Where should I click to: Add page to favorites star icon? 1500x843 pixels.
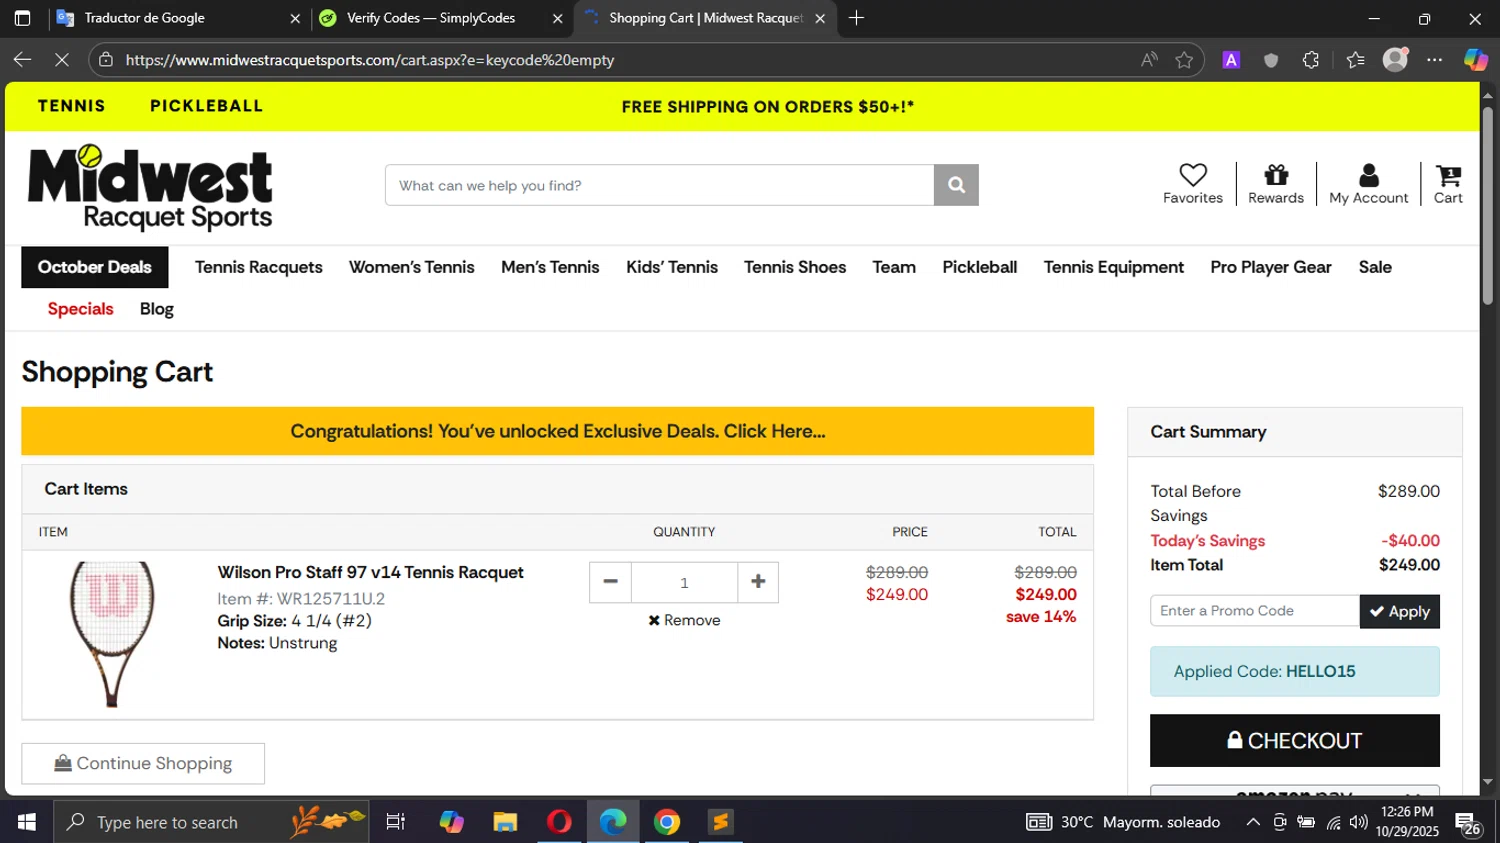1184,60
